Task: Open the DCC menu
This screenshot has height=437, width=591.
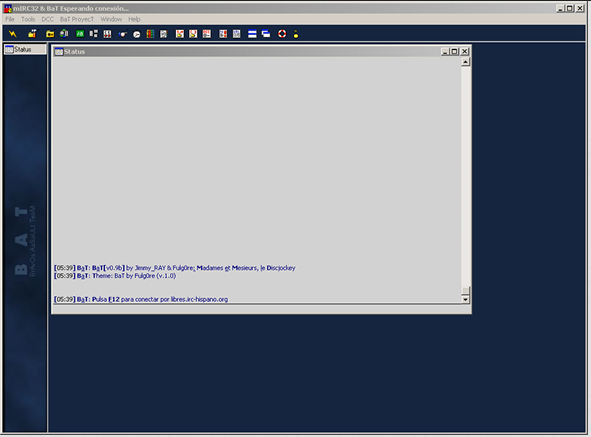Action: coord(47,19)
